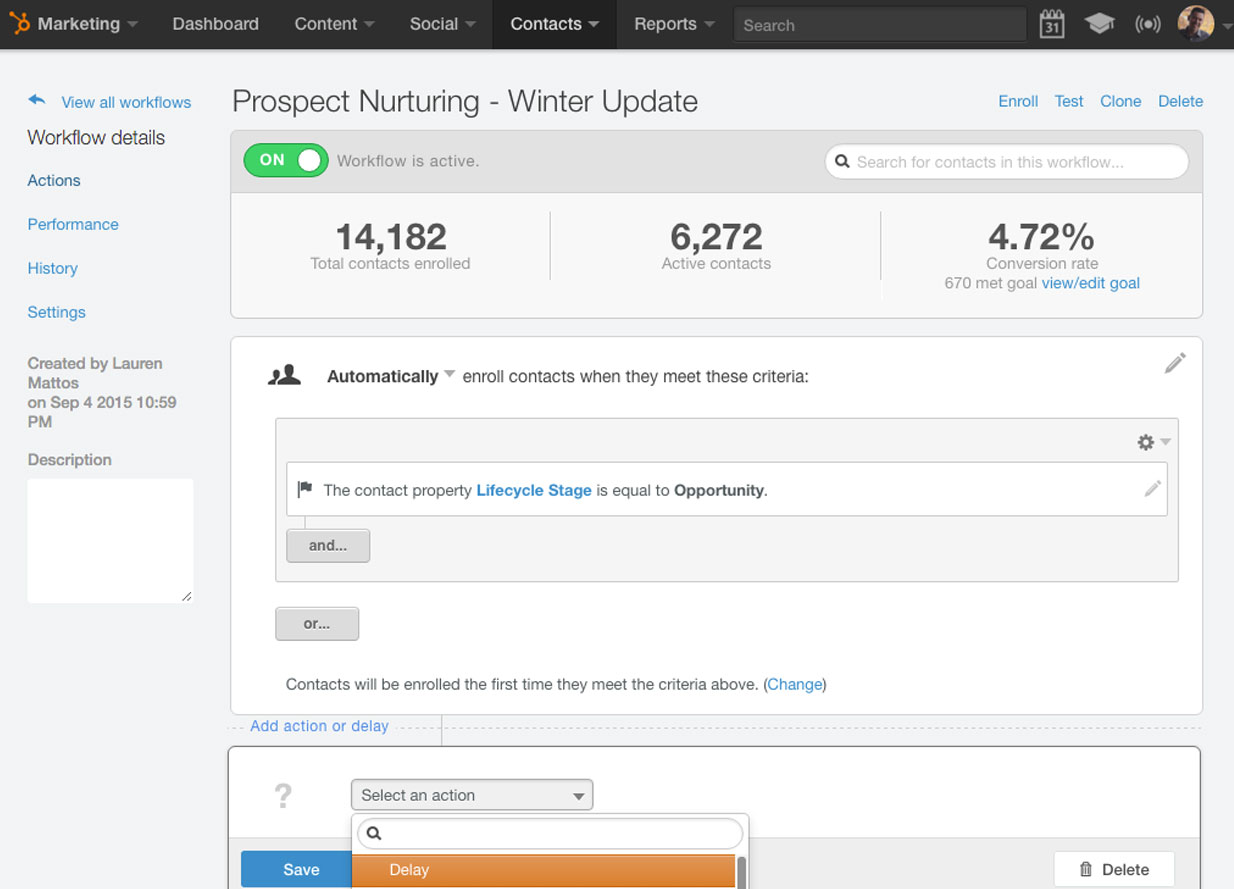Open the Performance sidebar section
The width and height of the screenshot is (1234, 889).
coord(73,224)
